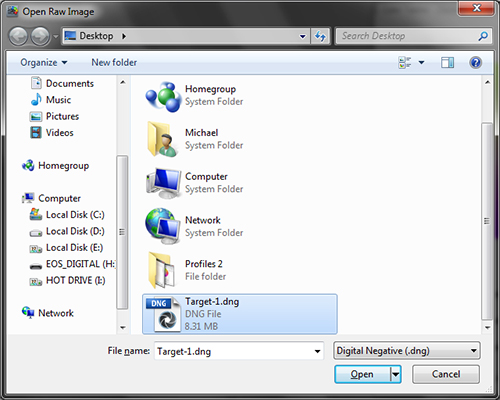Expand the File name history dropdown arrow
The height and width of the screenshot is (400, 500).
317,351
